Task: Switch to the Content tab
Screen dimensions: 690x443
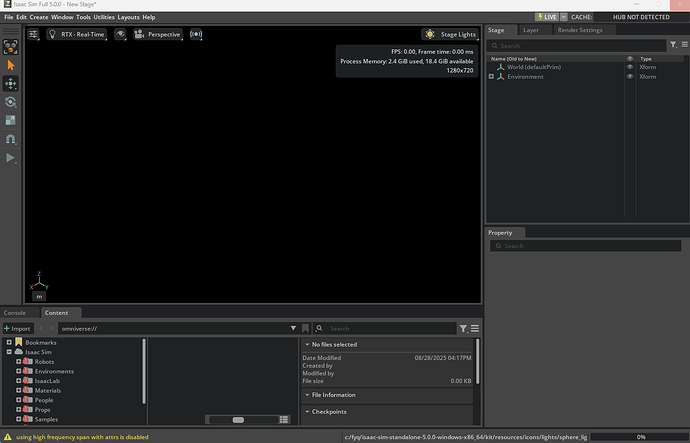Action: pyautogui.click(x=56, y=313)
